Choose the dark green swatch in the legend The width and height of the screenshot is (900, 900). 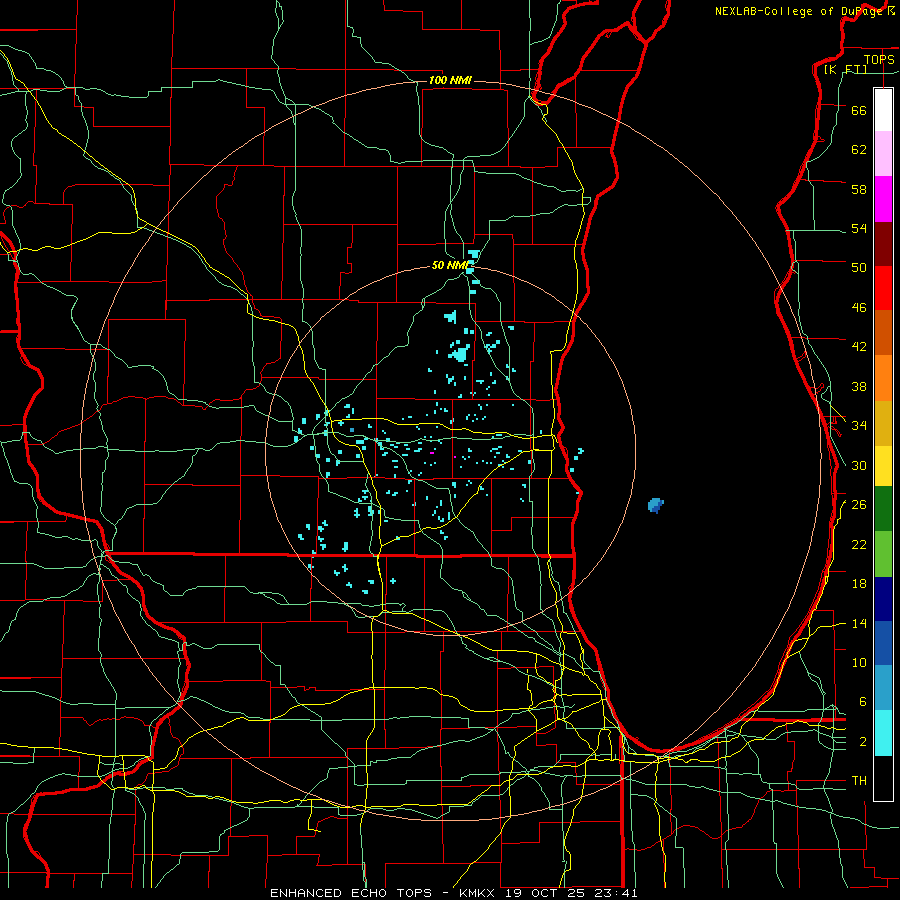pyautogui.click(x=883, y=509)
